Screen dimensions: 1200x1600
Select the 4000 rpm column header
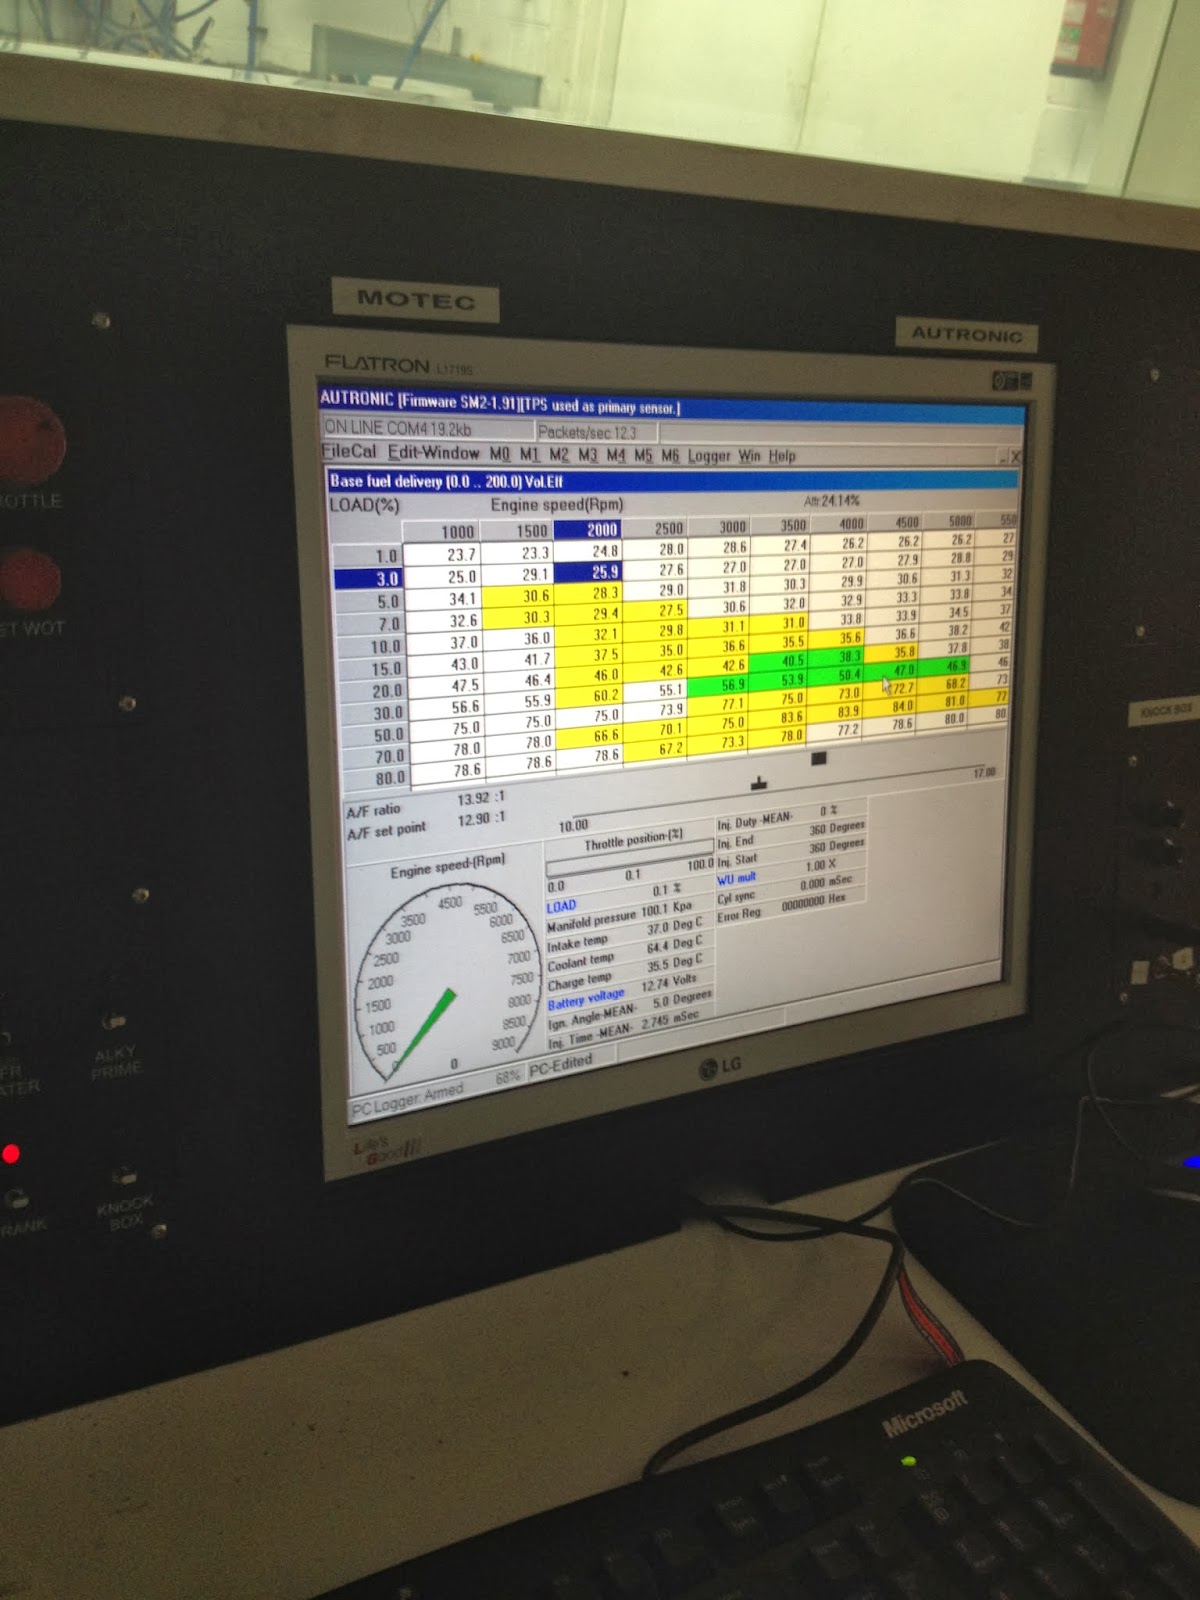[x=839, y=524]
